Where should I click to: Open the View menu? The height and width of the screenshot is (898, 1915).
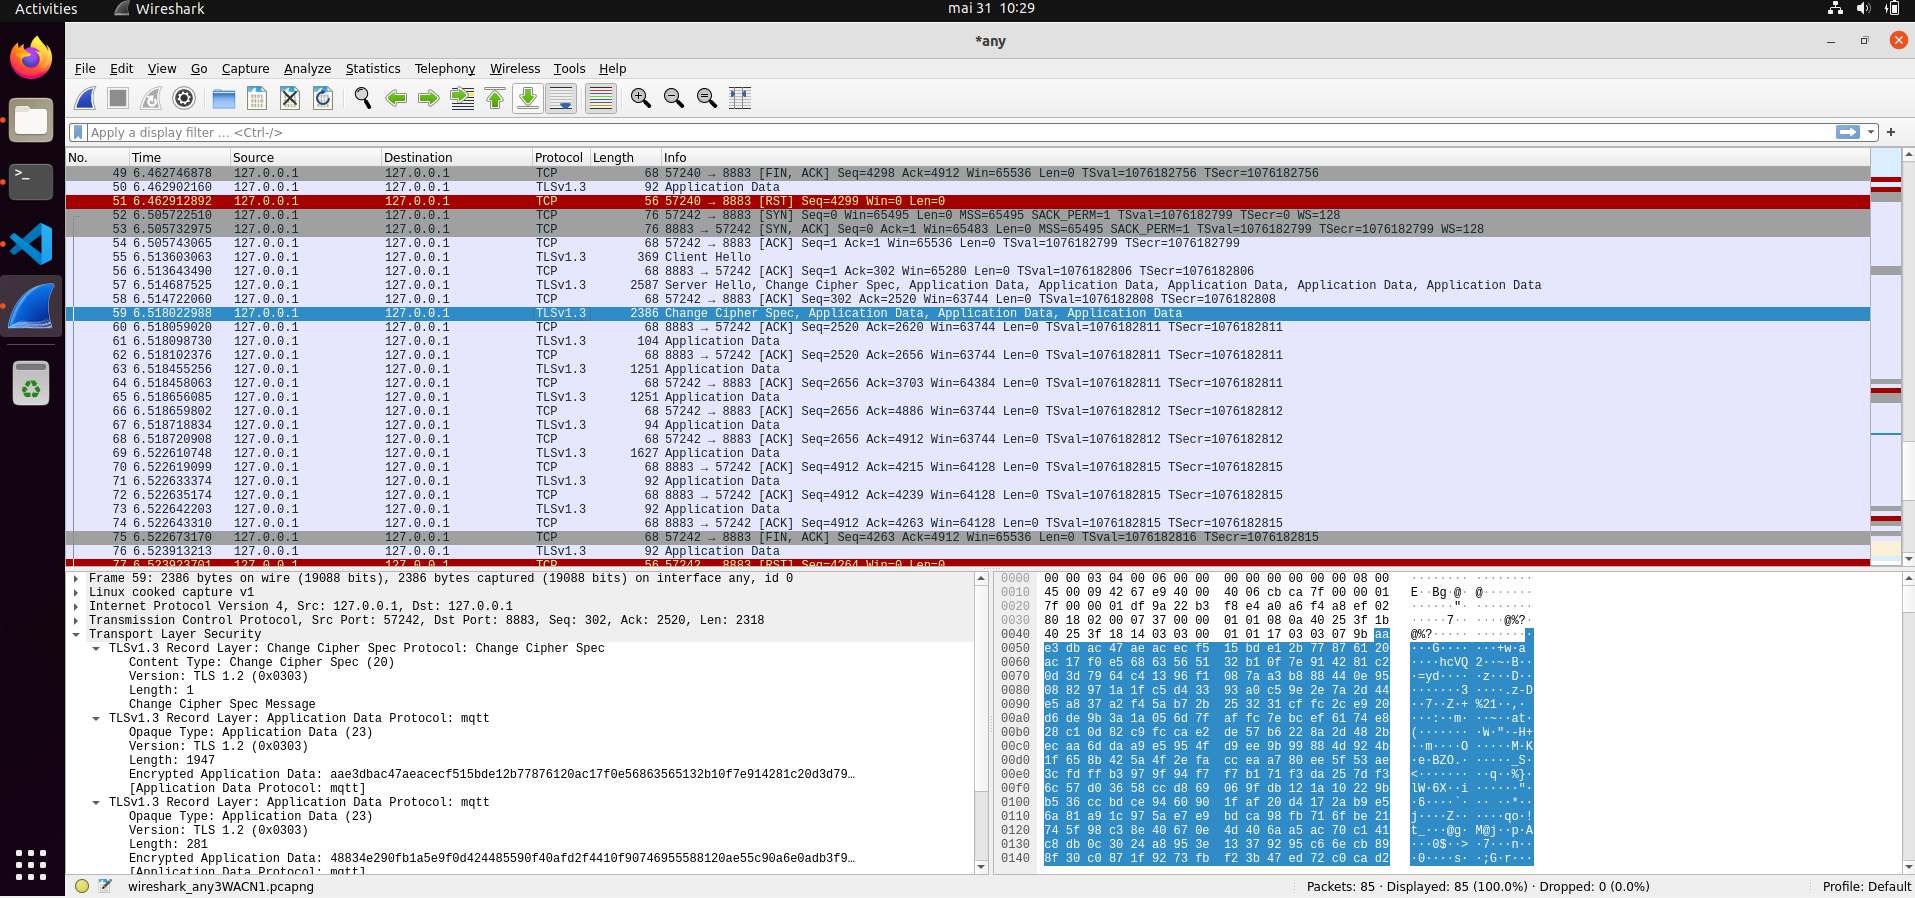pos(162,69)
